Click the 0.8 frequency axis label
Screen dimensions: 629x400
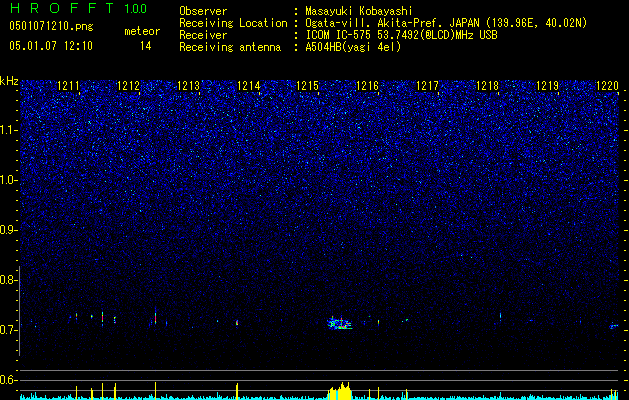click(8, 280)
